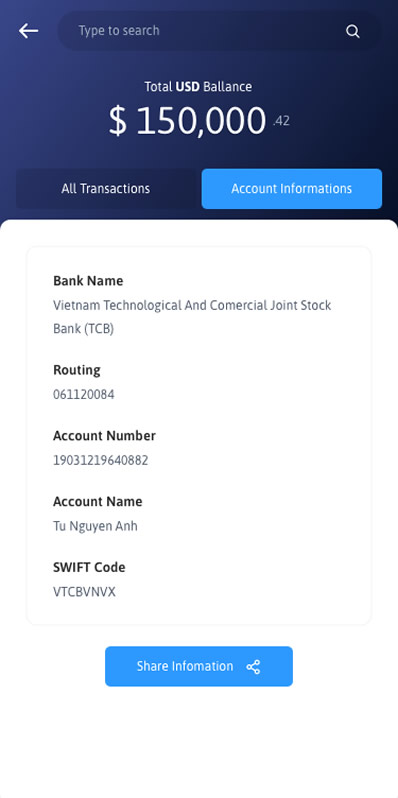This screenshot has width=398, height=798.
Task: Click the Total USD Ballance label
Action: click(x=198, y=87)
